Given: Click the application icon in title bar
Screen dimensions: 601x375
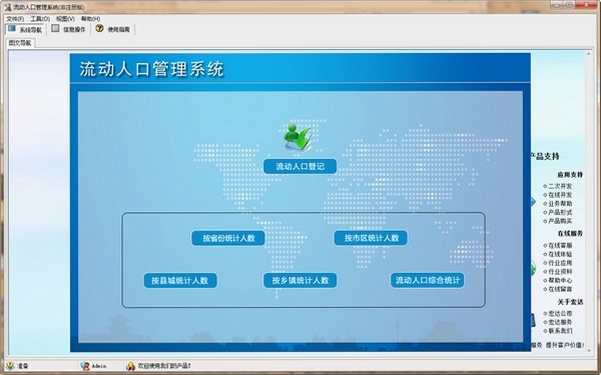Looking at the screenshot, I should coord(8,7).
